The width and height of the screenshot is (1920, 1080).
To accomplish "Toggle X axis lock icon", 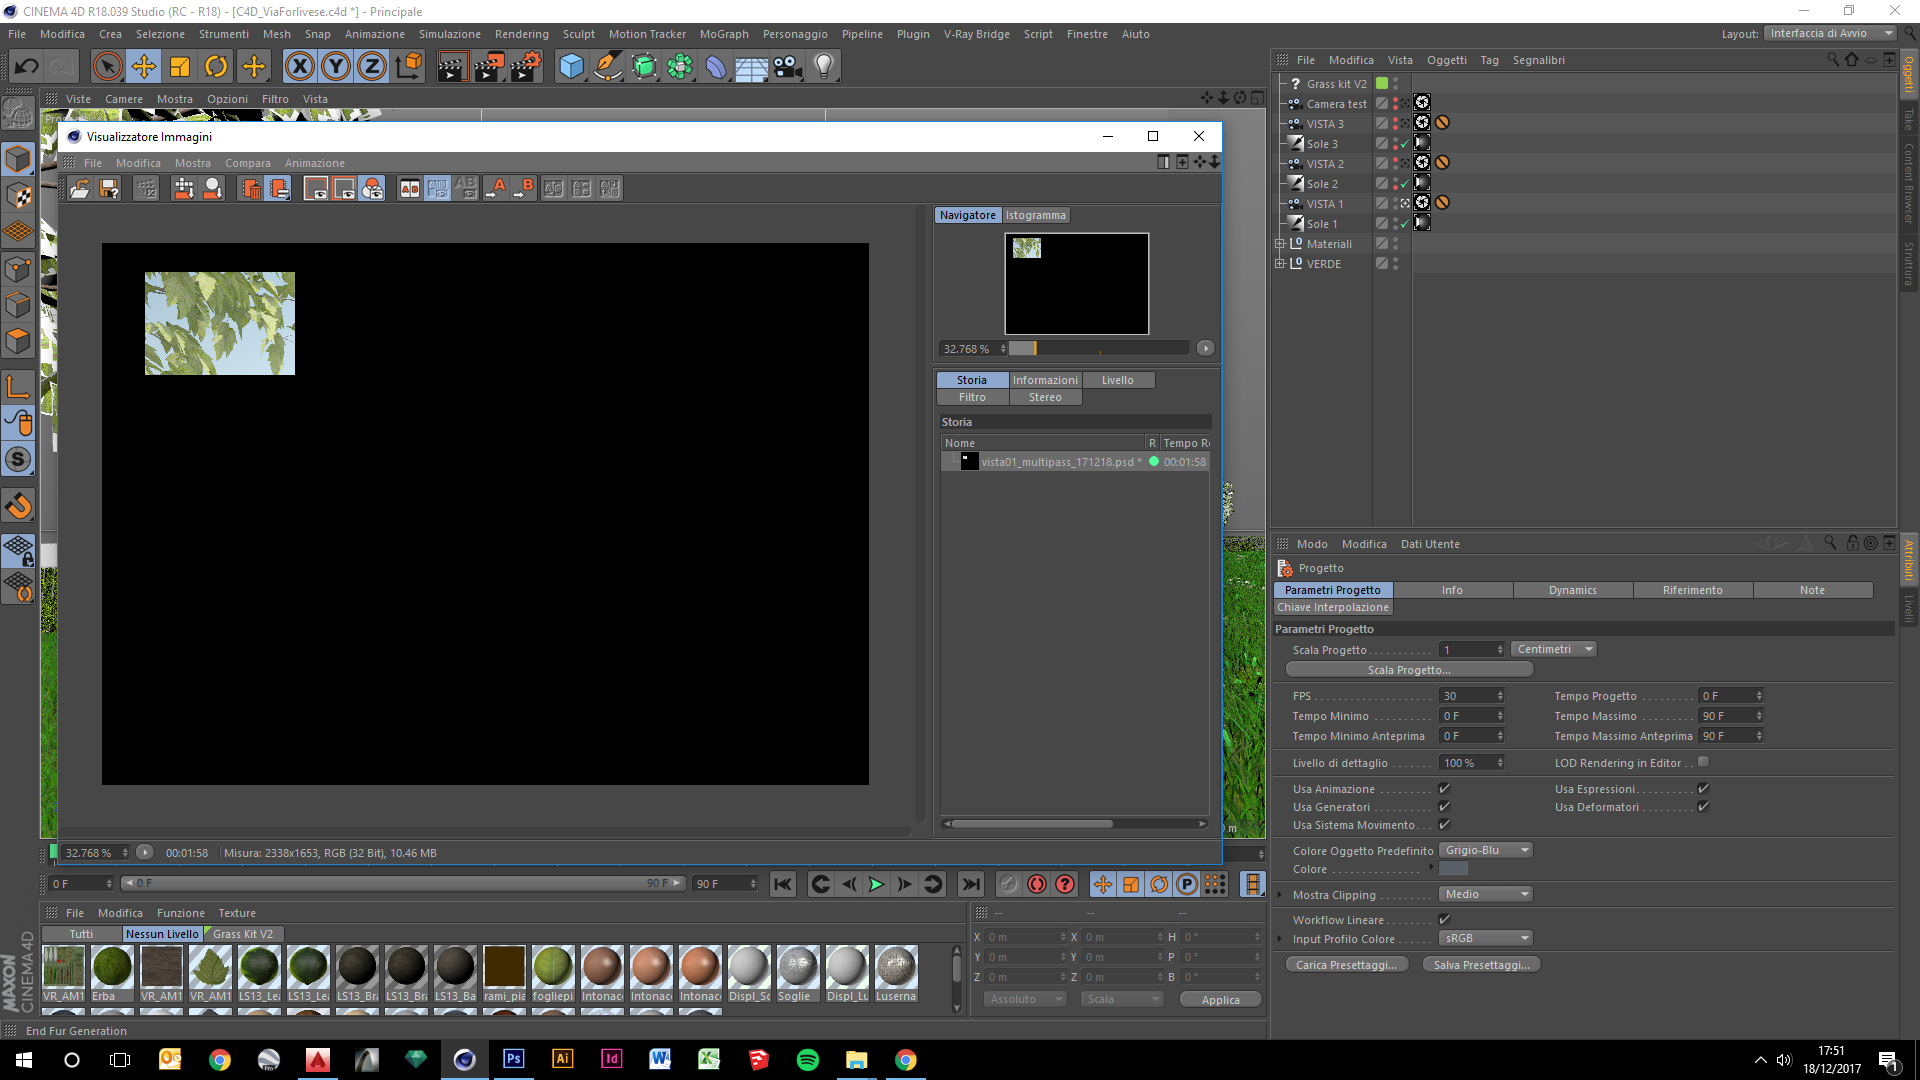I will pyautogui.click(x=299, y=67).
